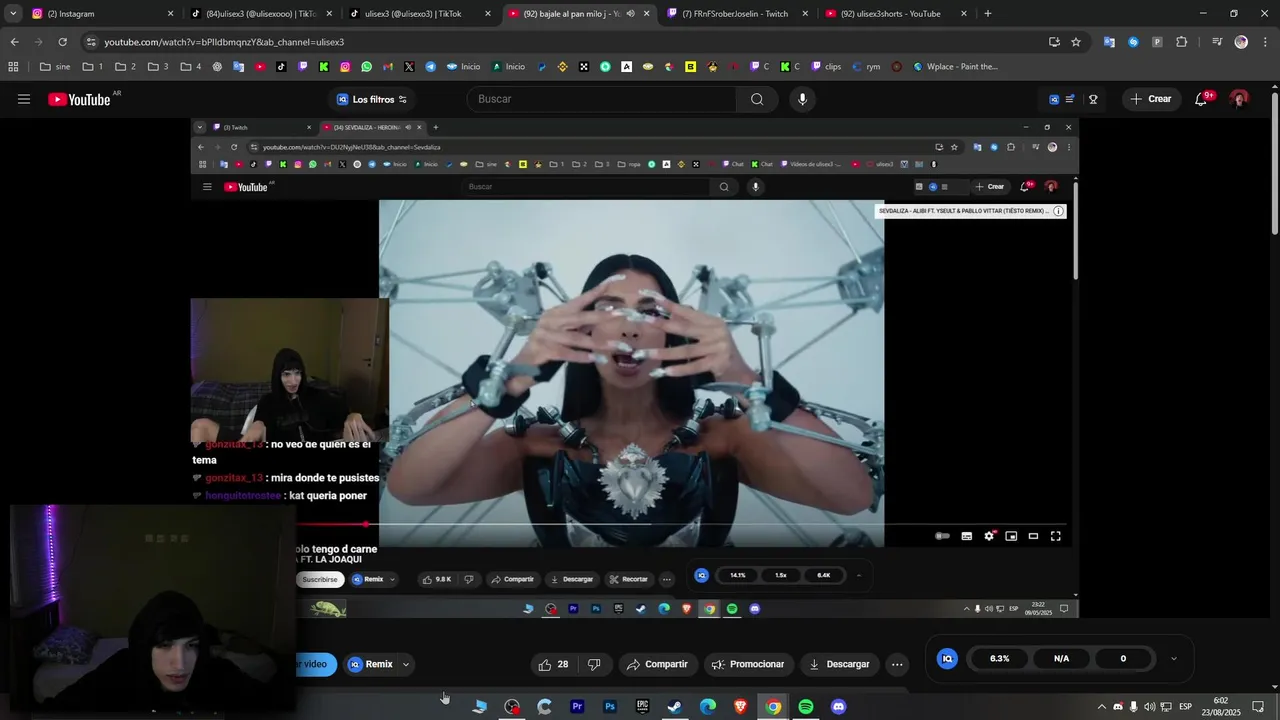The image size is (1280, 720).
Task: Open the clips bookmark folder
Action: [826, 67]
